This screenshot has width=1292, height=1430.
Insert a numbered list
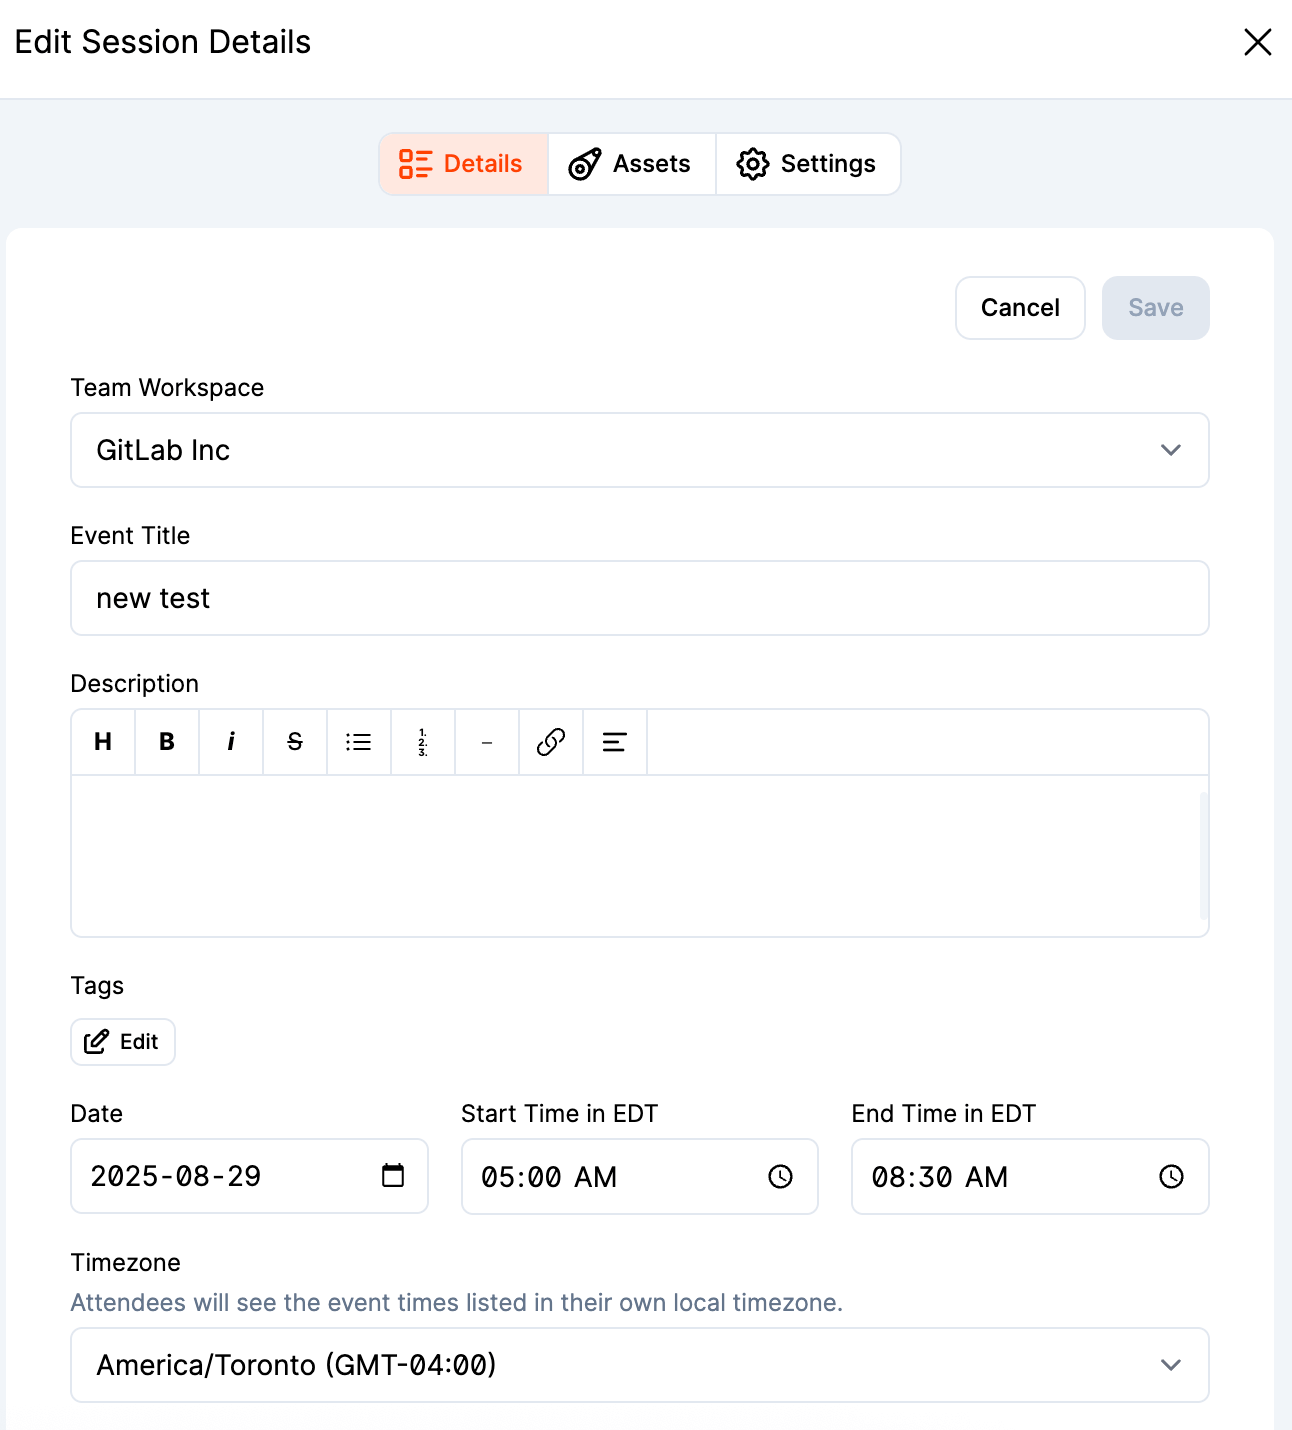[x=423, y=742]
